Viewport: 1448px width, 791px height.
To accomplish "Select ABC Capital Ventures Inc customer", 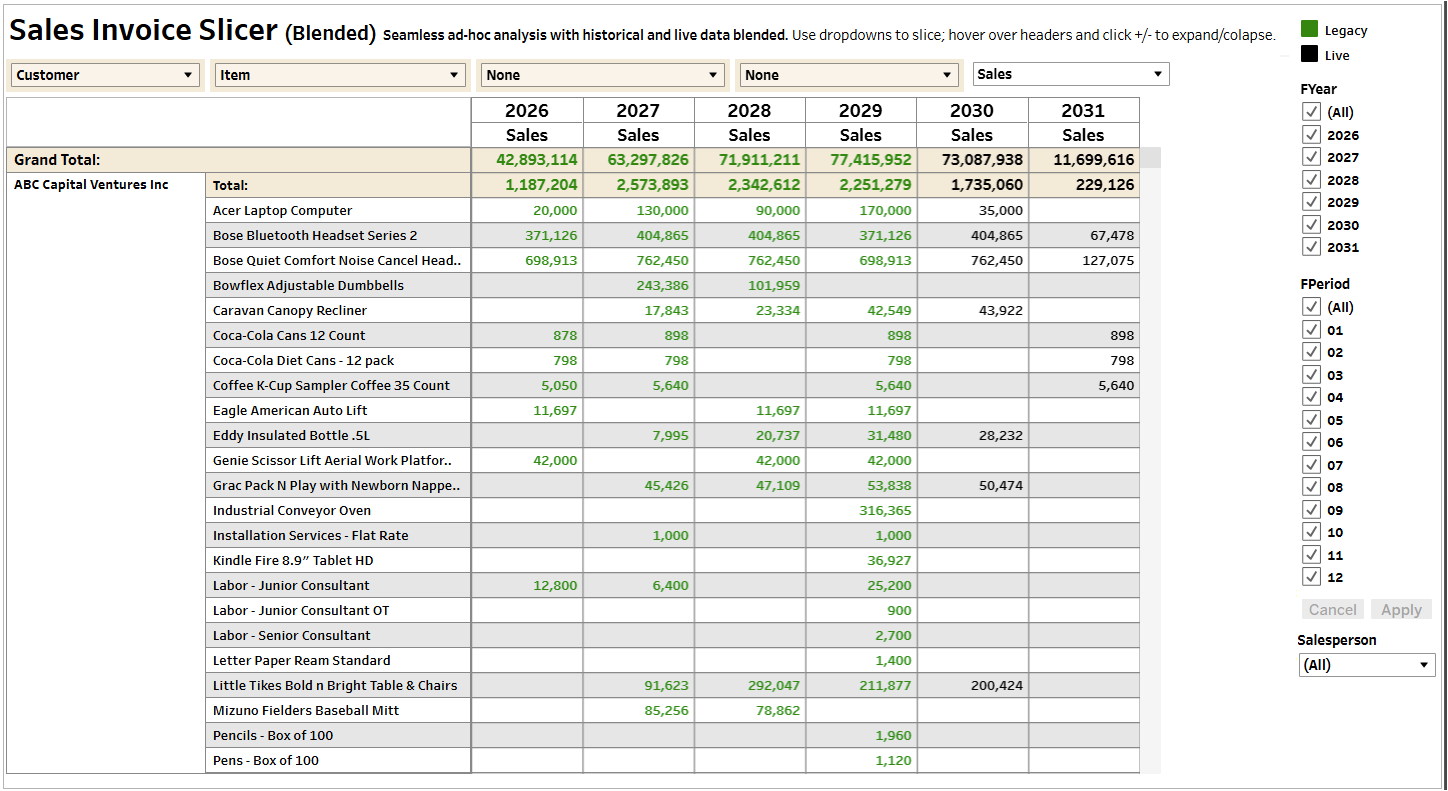I will (x=91, y=185).
